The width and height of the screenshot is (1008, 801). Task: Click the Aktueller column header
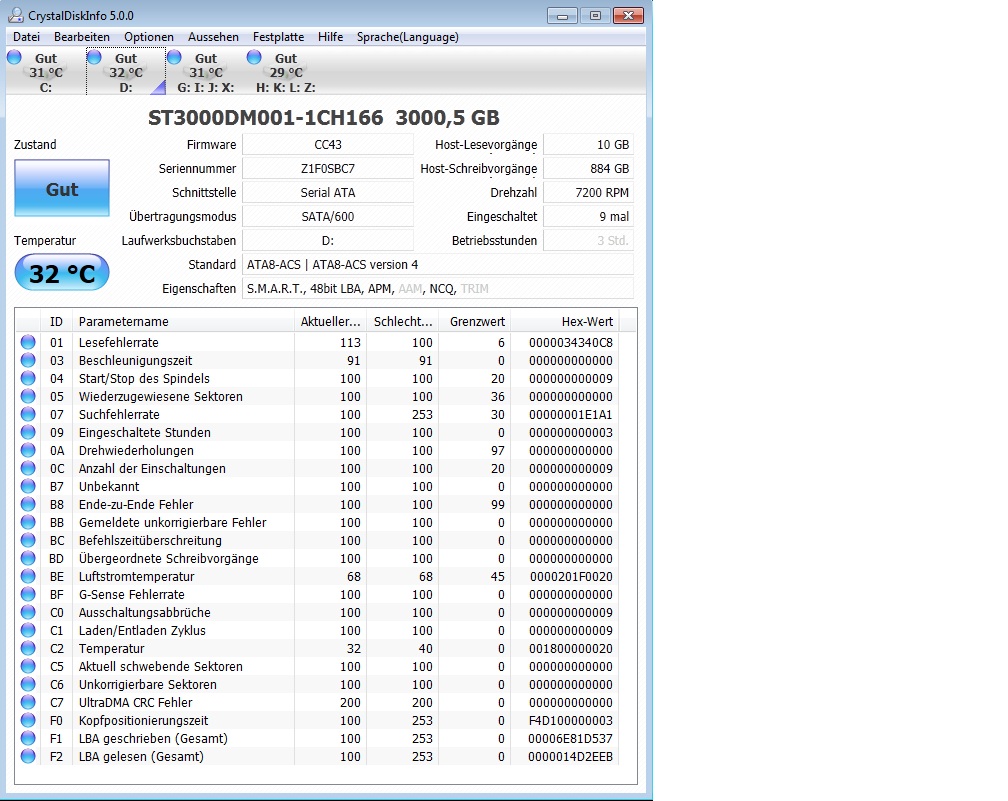tap(330, 321)
